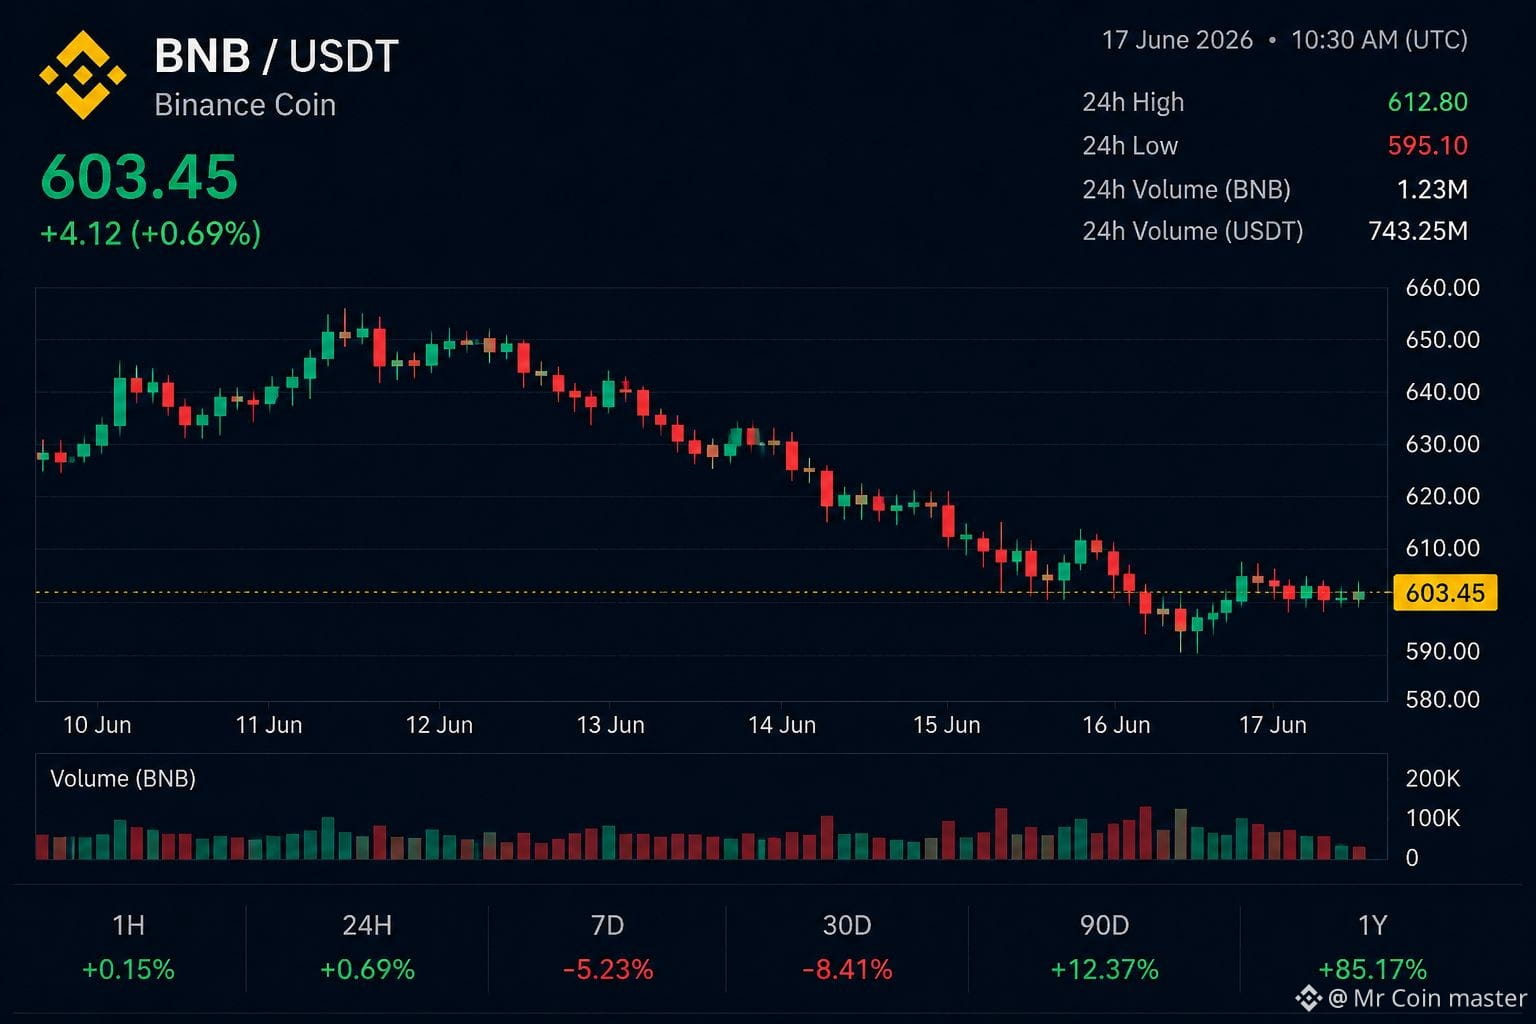This screenshot has height=1024, width=1536.
Task: Click the +12.37% ninety-day change value
Action: tap(1105, 970)
